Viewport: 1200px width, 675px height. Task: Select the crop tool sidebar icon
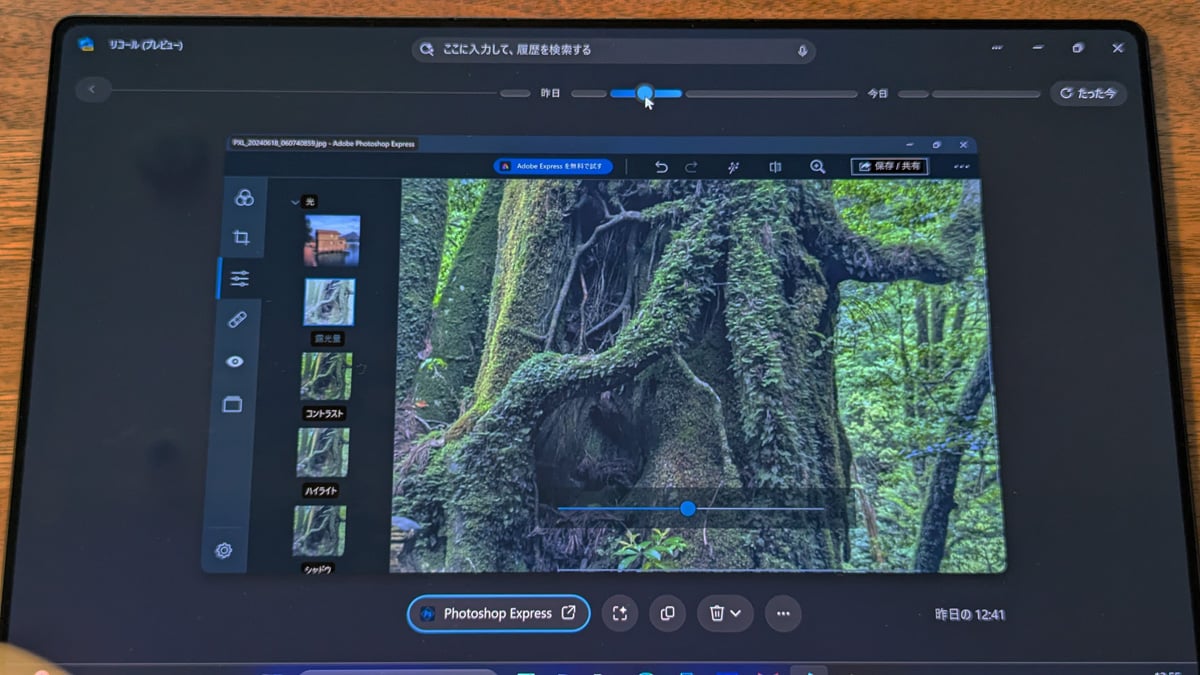(x=241, y=238)
